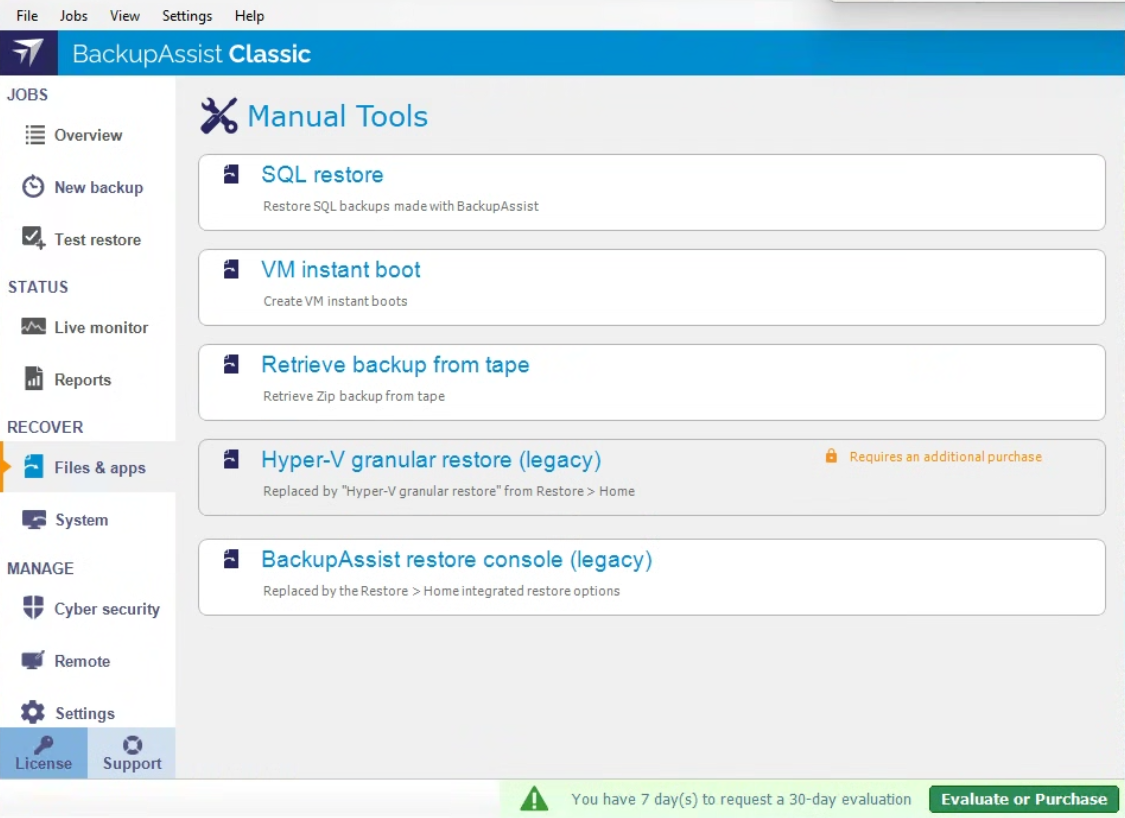The image size is (1125, 818).
Task: Open Overview list icon in sidebar
Action: pos(35,135)
